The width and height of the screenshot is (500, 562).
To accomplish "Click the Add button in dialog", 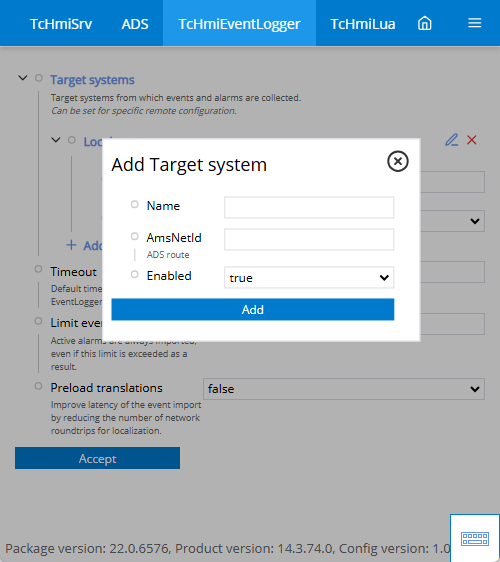I will [x=253, y=309].
